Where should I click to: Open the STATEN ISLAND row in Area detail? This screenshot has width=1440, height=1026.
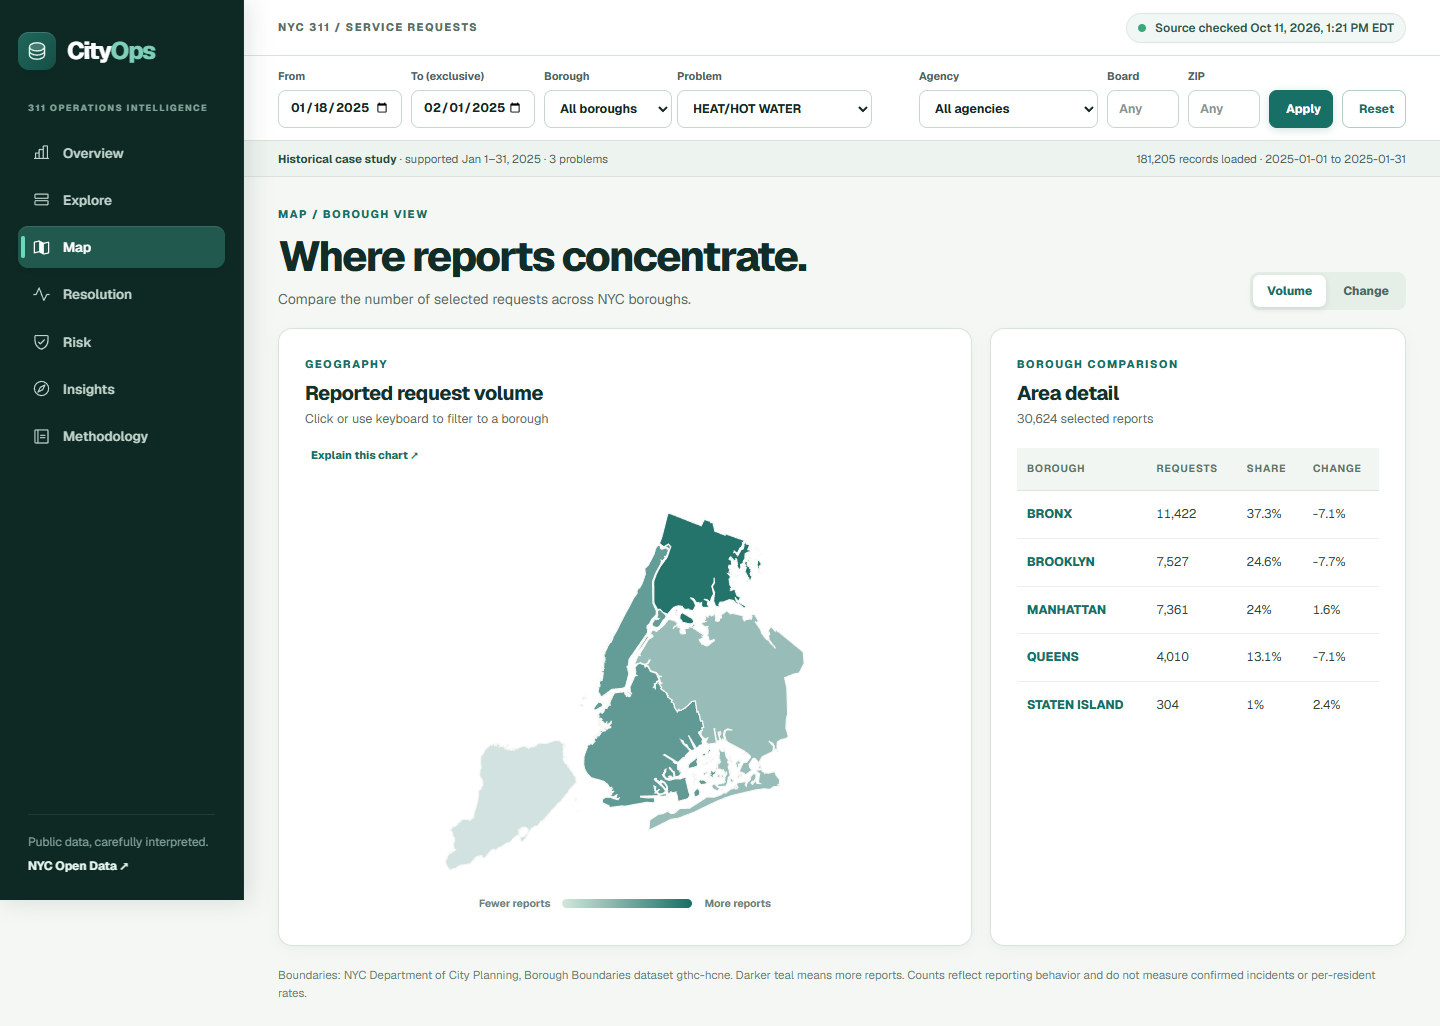click(1197, 705)
